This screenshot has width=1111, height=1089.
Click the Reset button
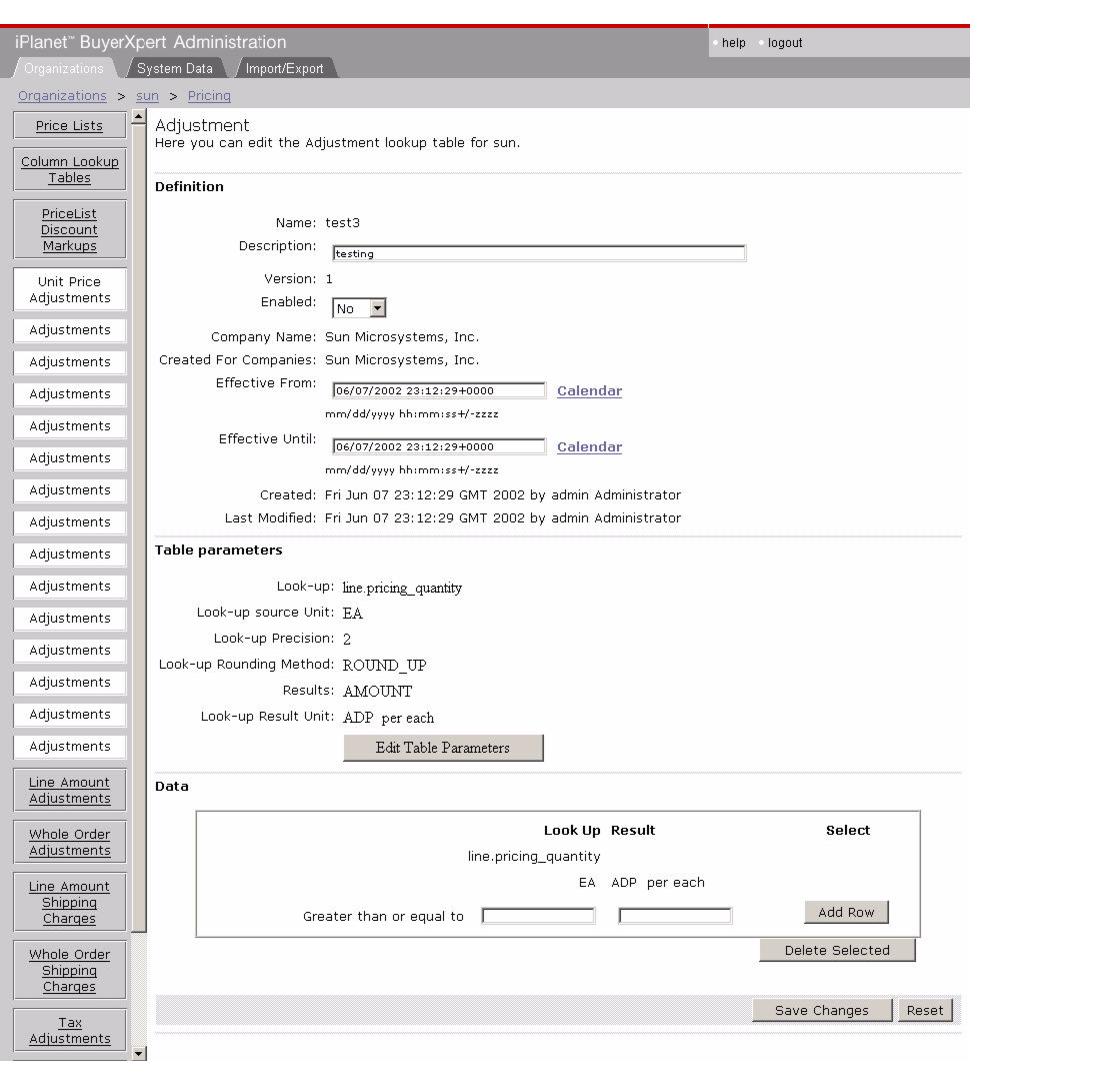[x=925, y=1010]
